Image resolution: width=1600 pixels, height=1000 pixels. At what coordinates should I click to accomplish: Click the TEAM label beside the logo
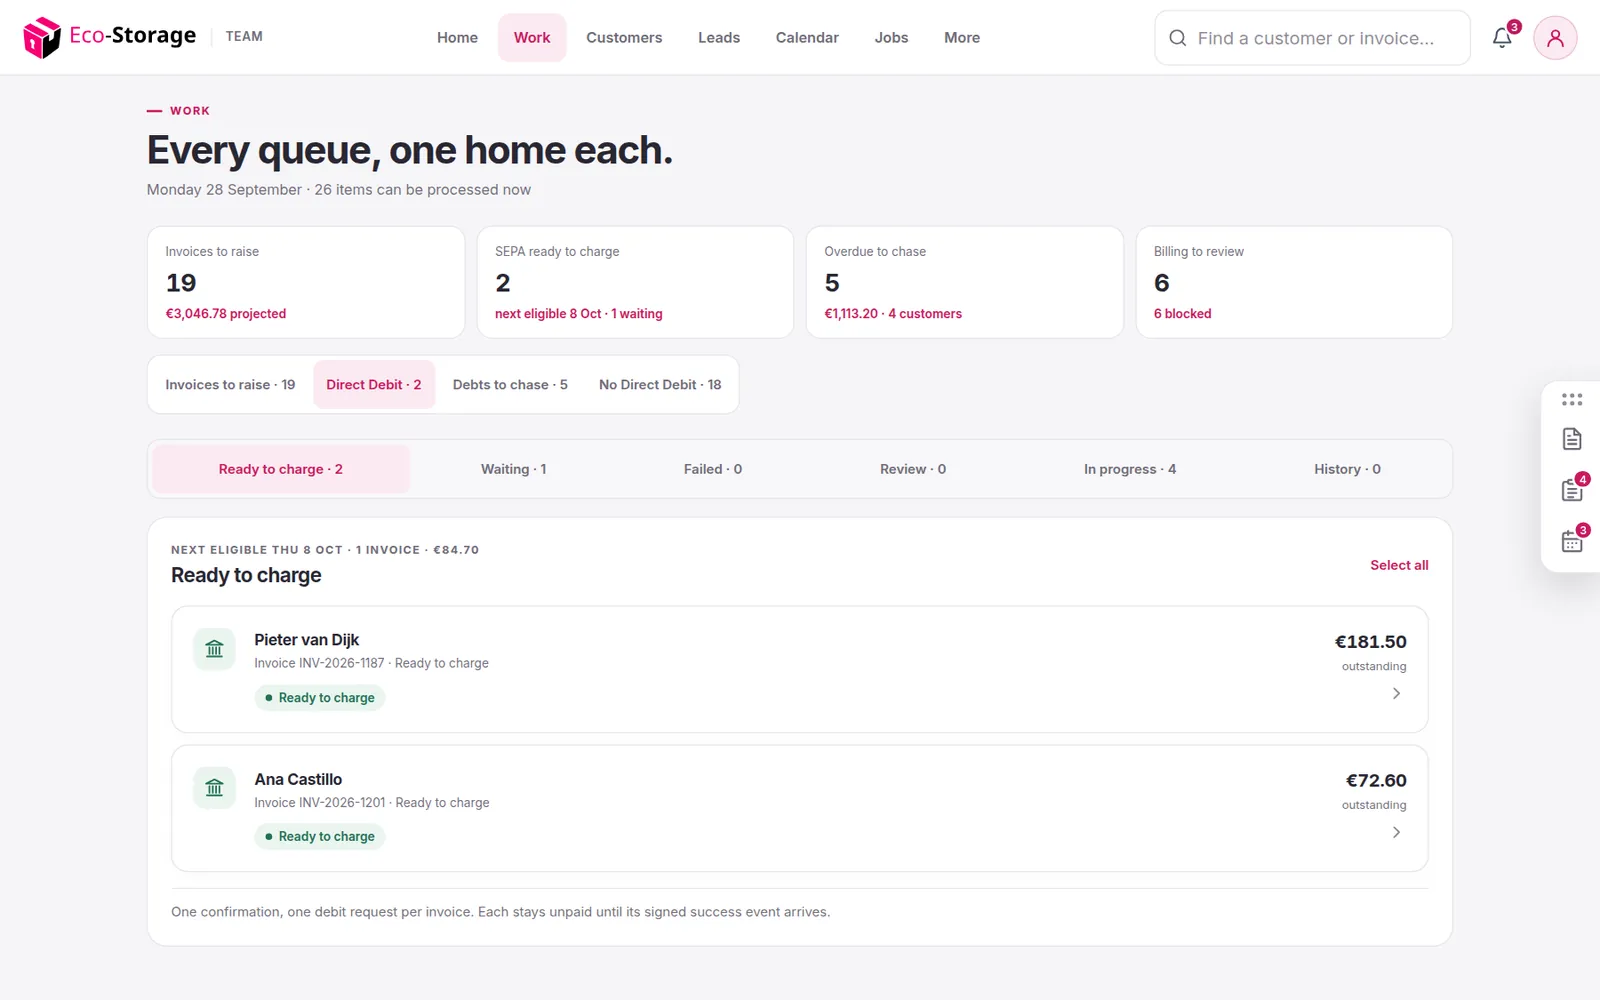244,37
